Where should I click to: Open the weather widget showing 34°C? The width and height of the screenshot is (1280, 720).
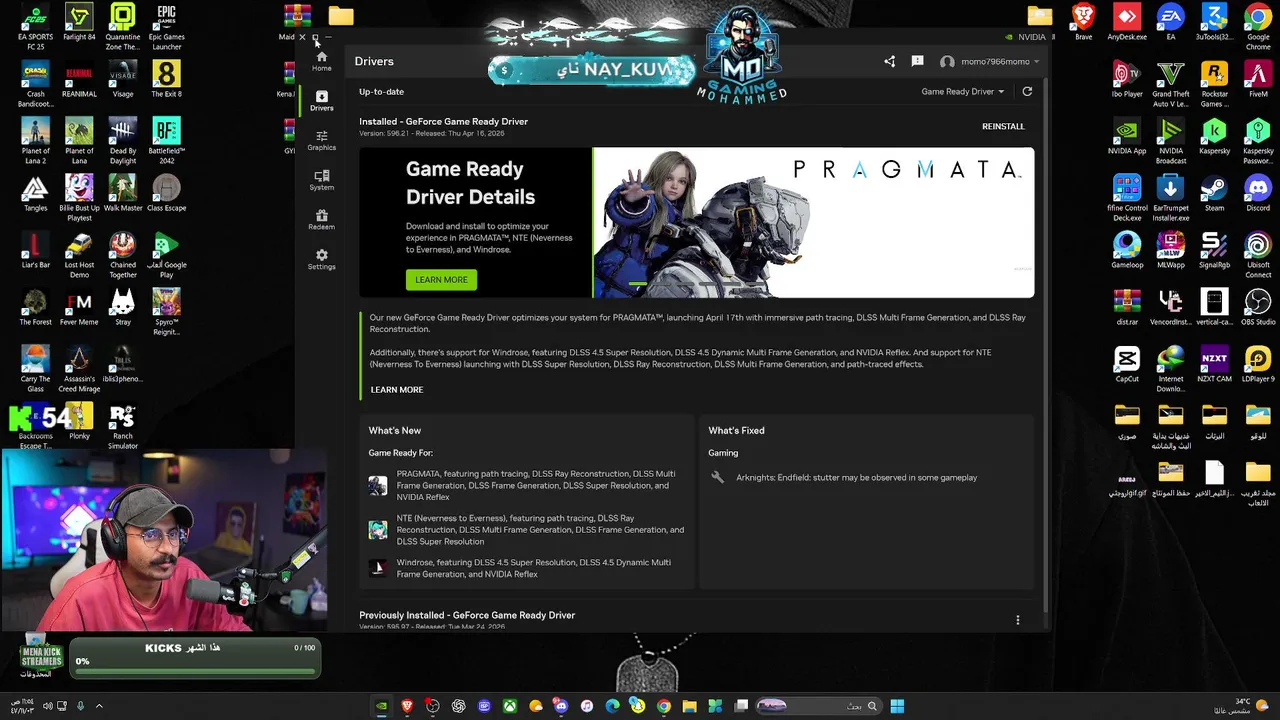(x=1240, y=706)
